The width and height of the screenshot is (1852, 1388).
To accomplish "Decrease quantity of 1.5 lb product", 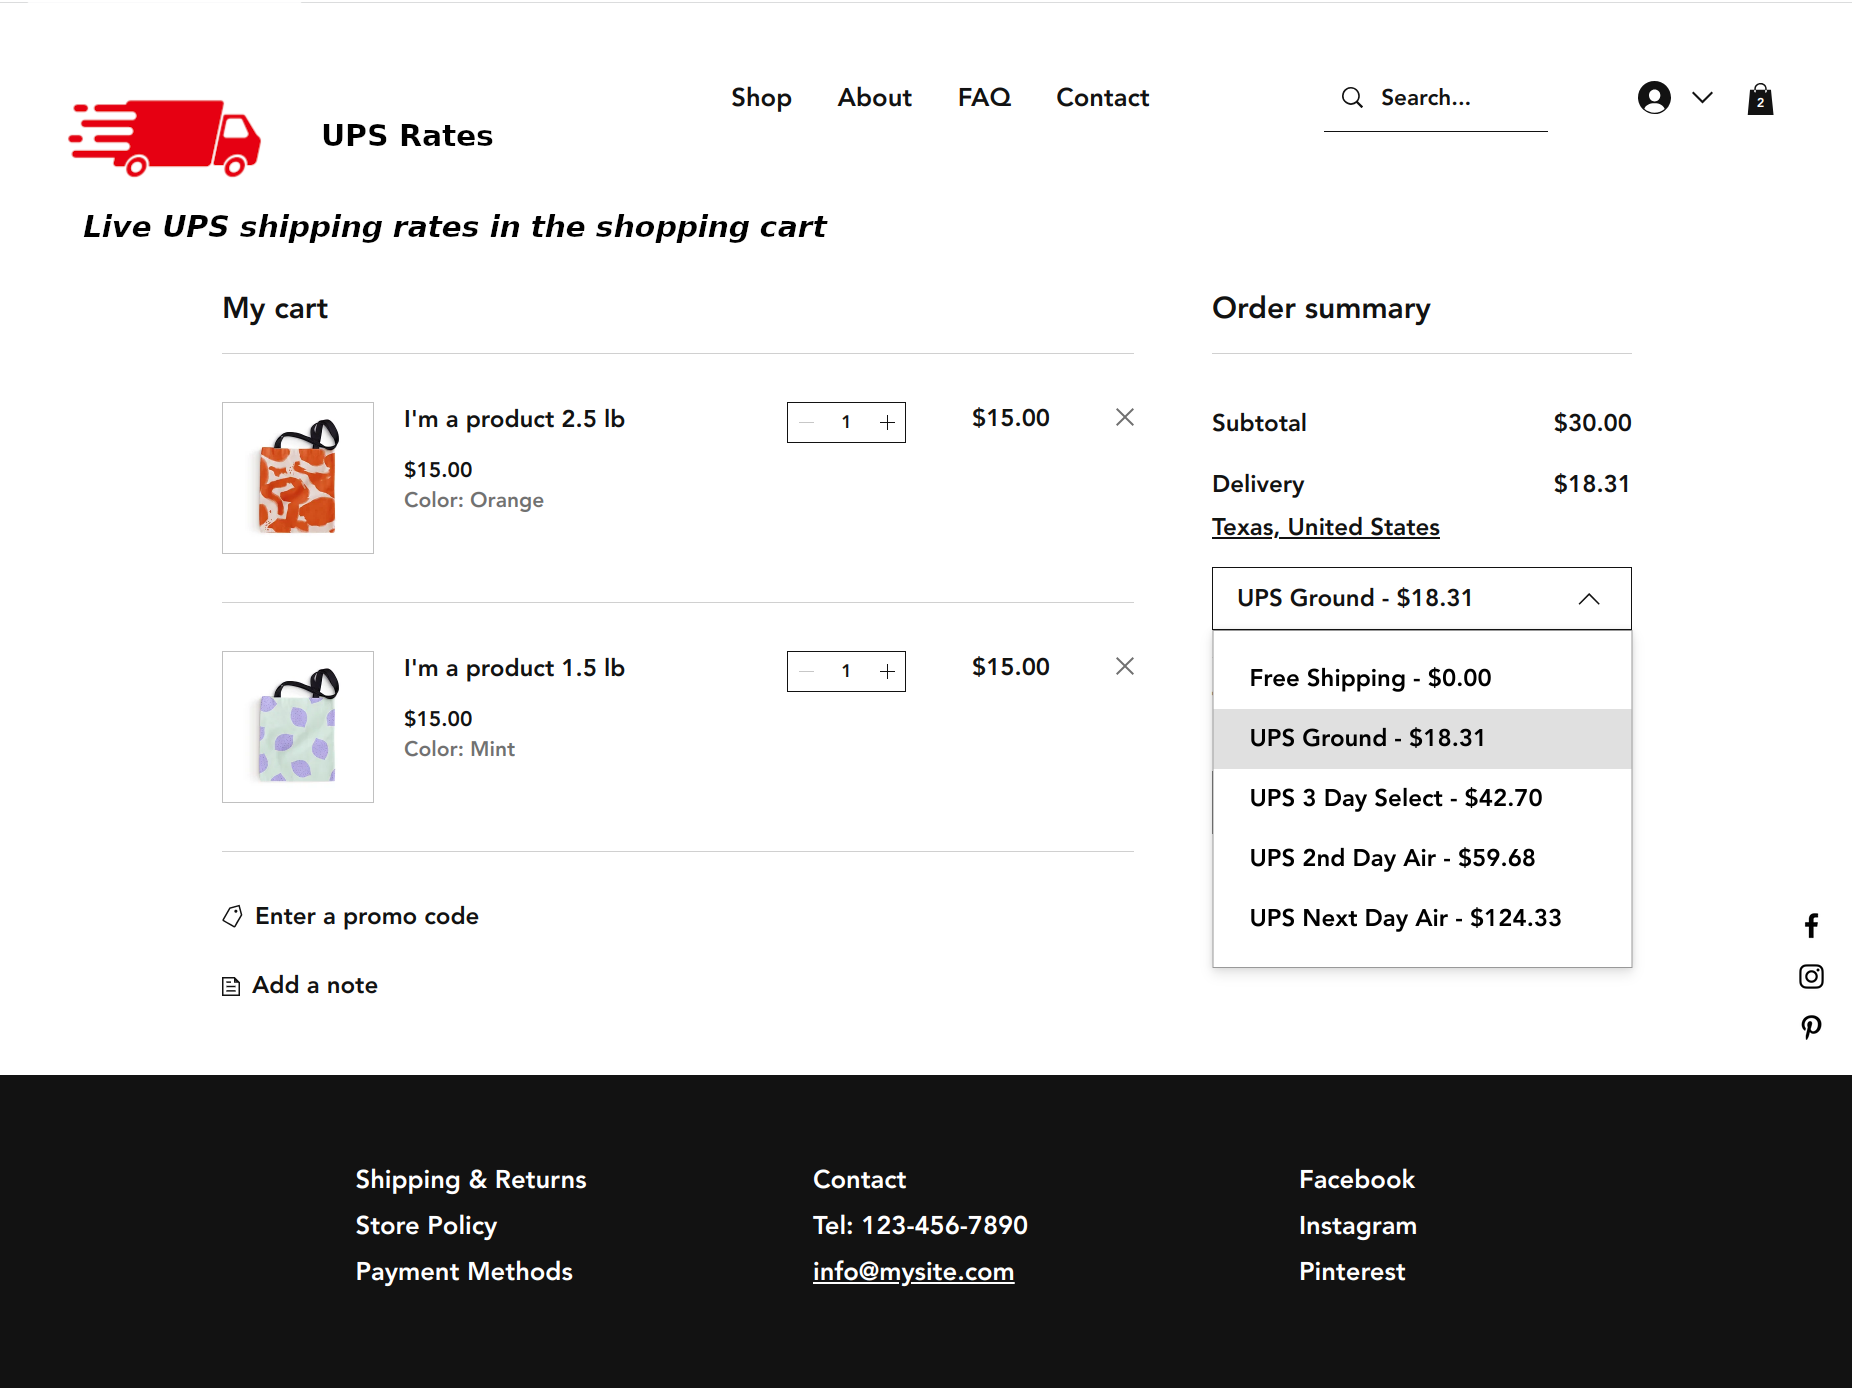I will pyautogui.click(x=807, y=671).
